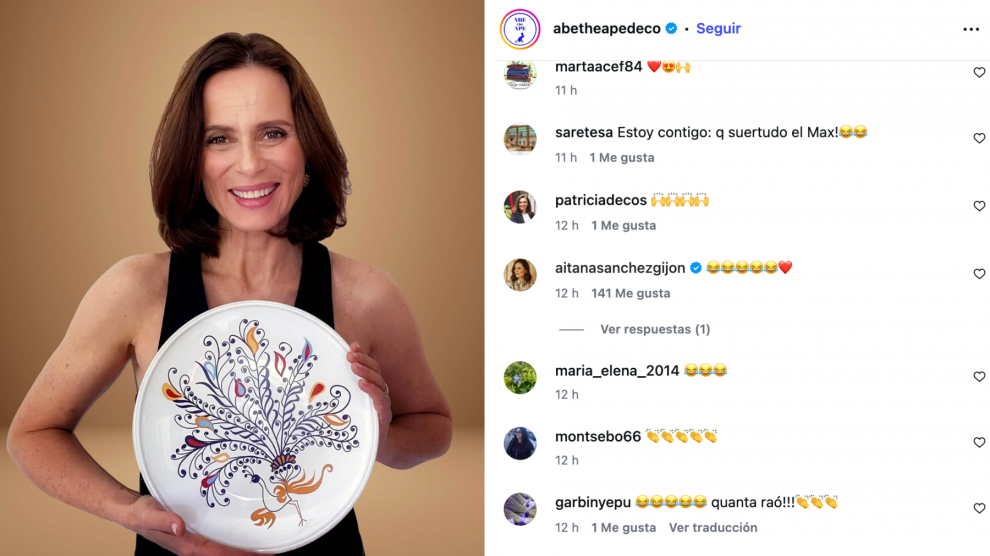The image size is (990, 556).
Task: Open saretesa's avatar thumbnail
Action: tap(520, 139)
